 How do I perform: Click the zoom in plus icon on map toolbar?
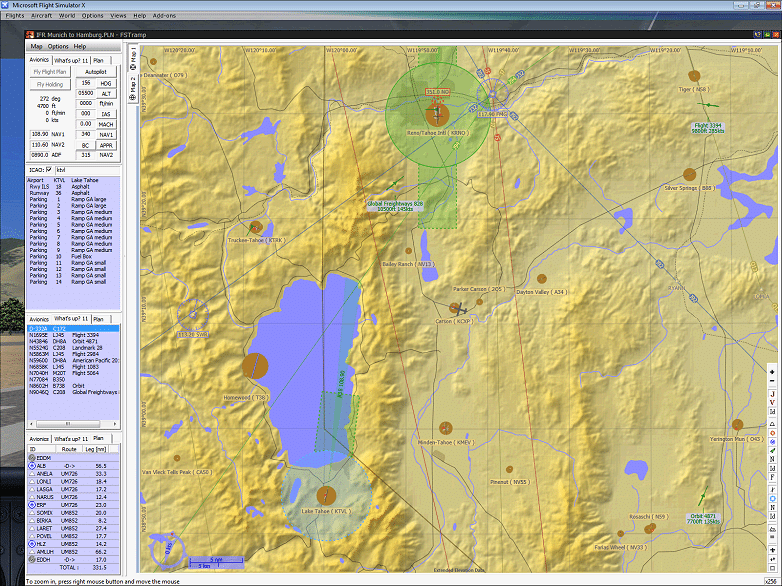click(772, 373)
